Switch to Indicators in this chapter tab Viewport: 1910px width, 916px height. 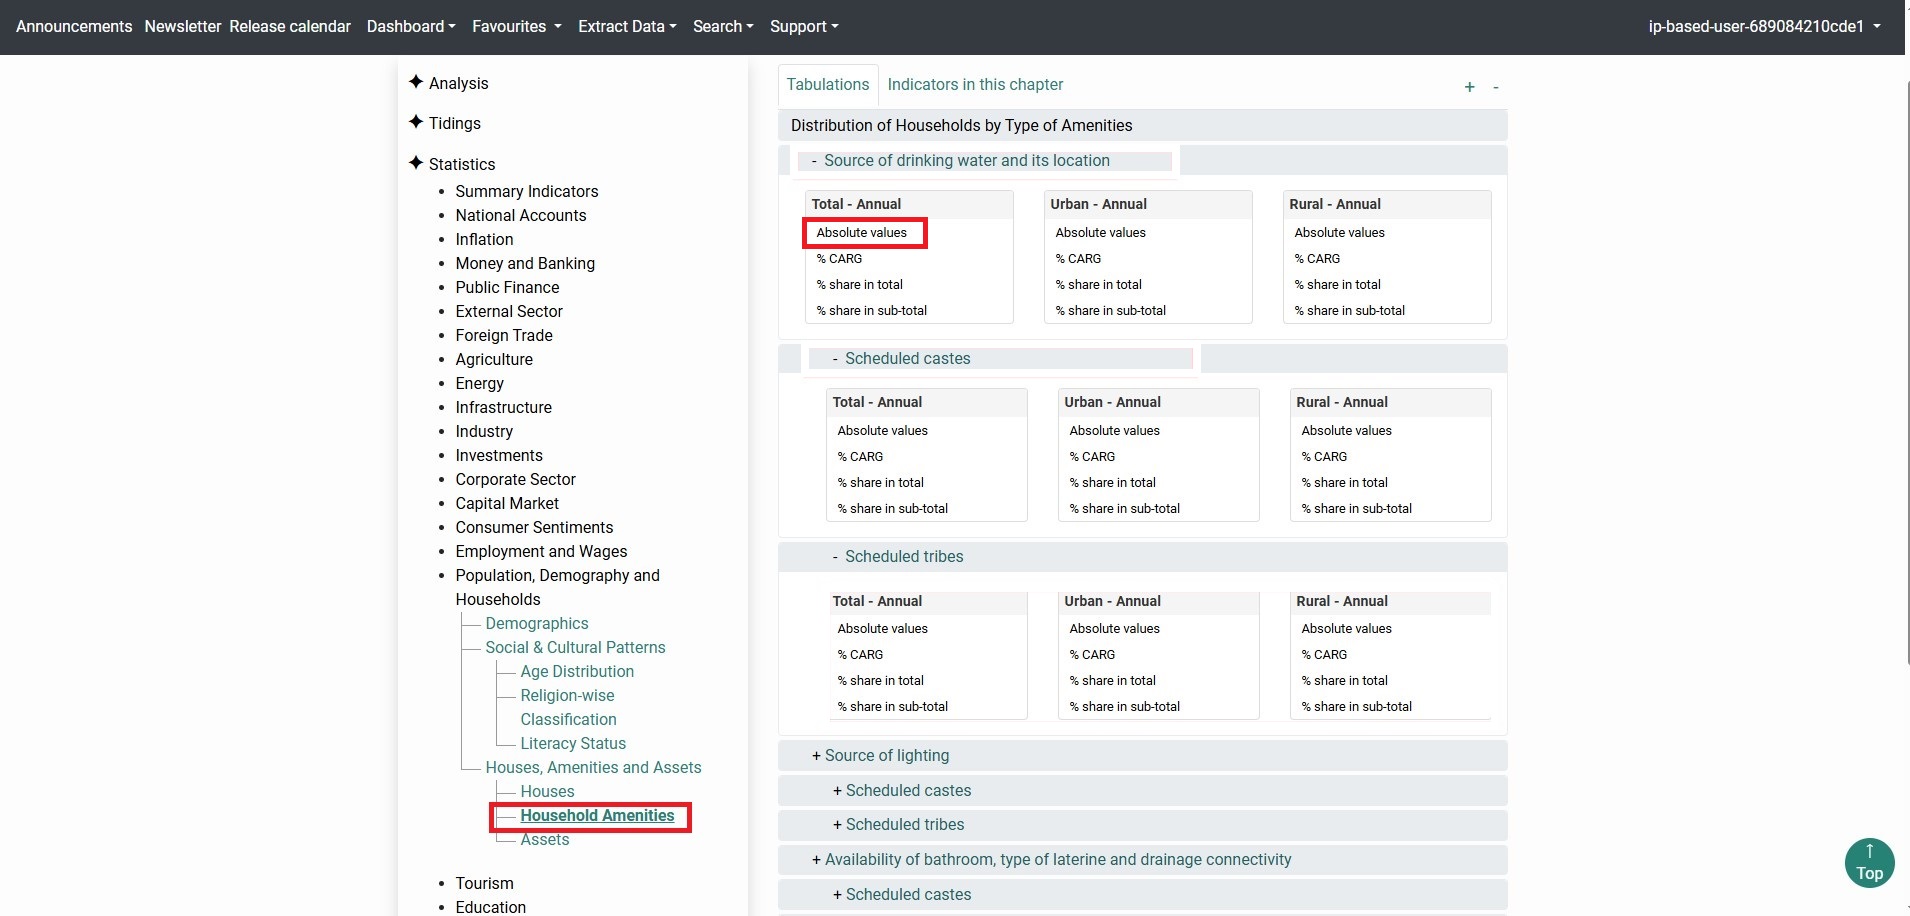point(975,85)
